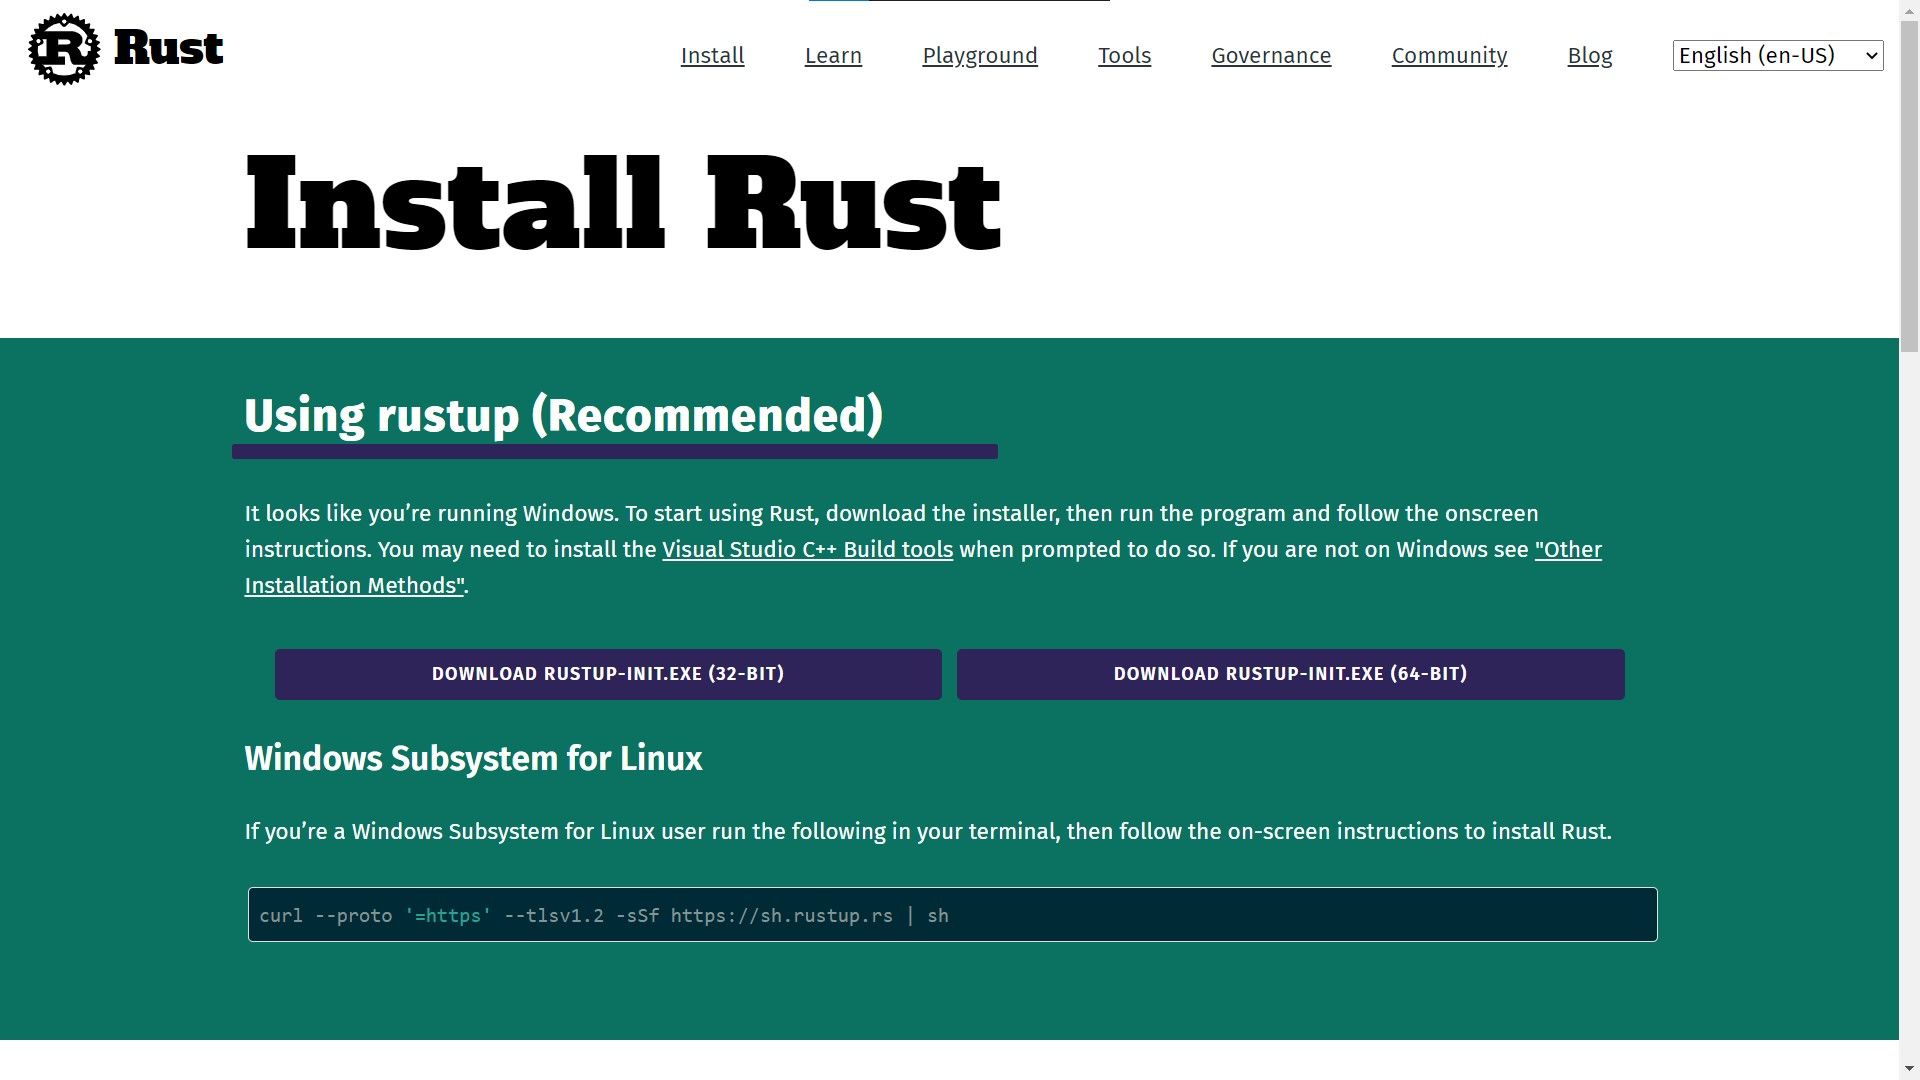Image resolution: width=1920 pixels, height=1080 pixels.
Task: Open the Blog nav link
Action: point(1590,56)
